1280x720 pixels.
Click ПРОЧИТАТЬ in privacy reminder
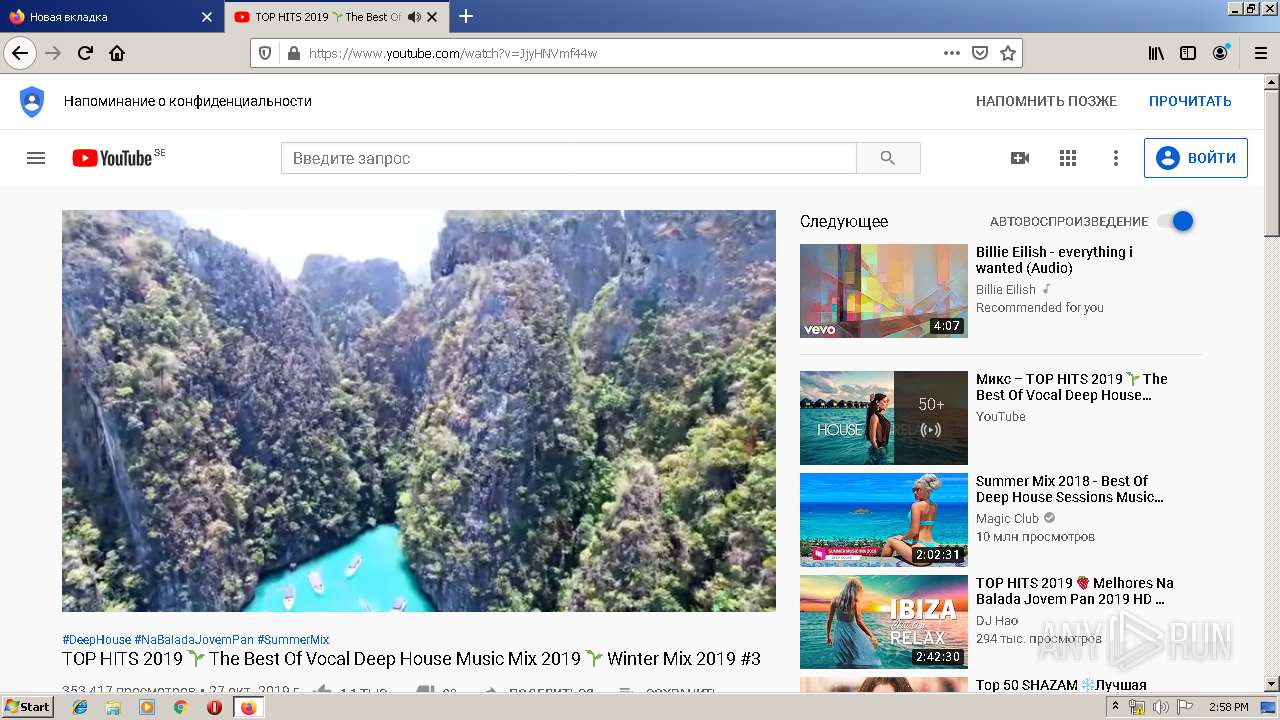click(x=1190, y=101)
